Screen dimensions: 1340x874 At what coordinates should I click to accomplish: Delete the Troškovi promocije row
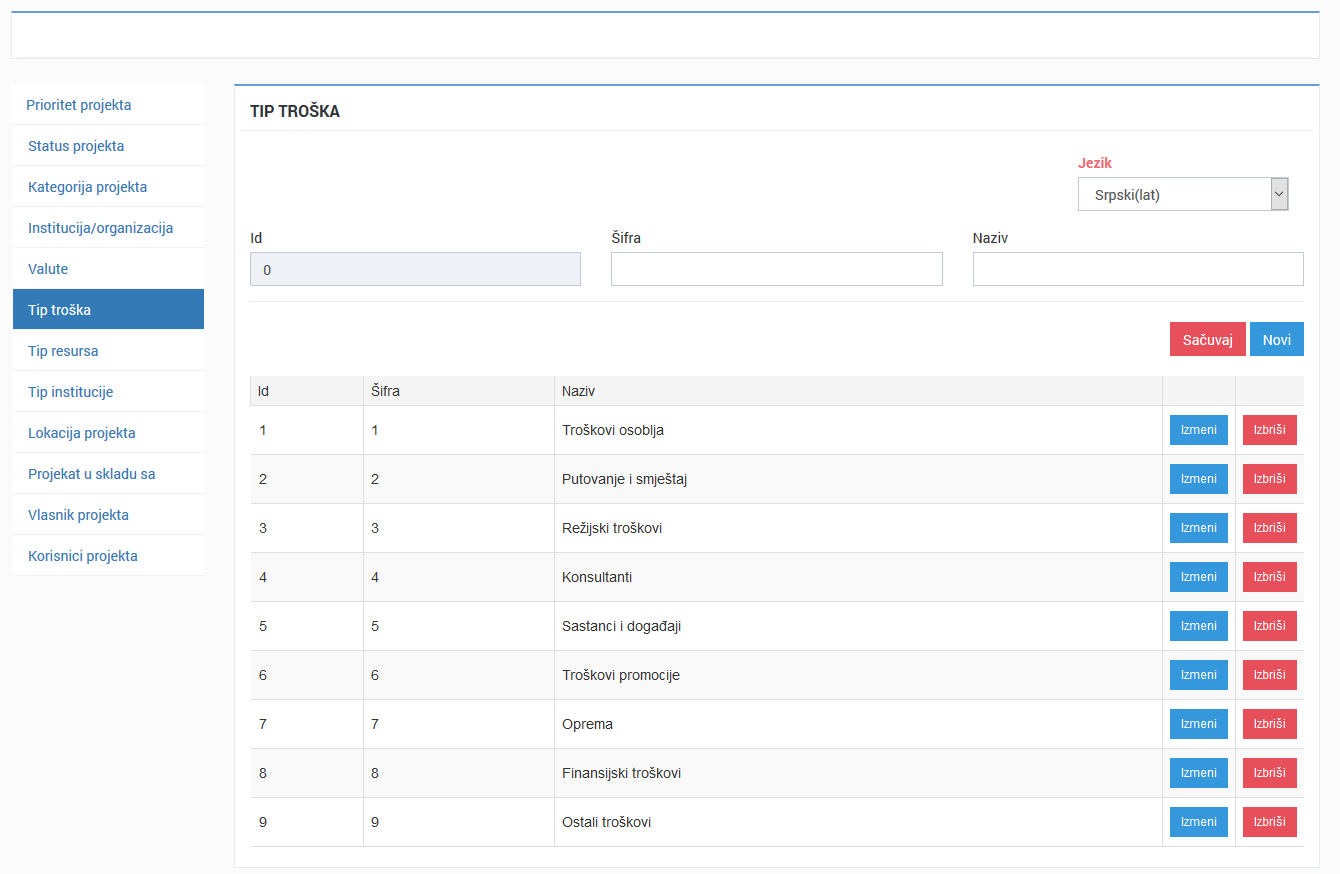pyautogui.click(x=1269, y=675)
